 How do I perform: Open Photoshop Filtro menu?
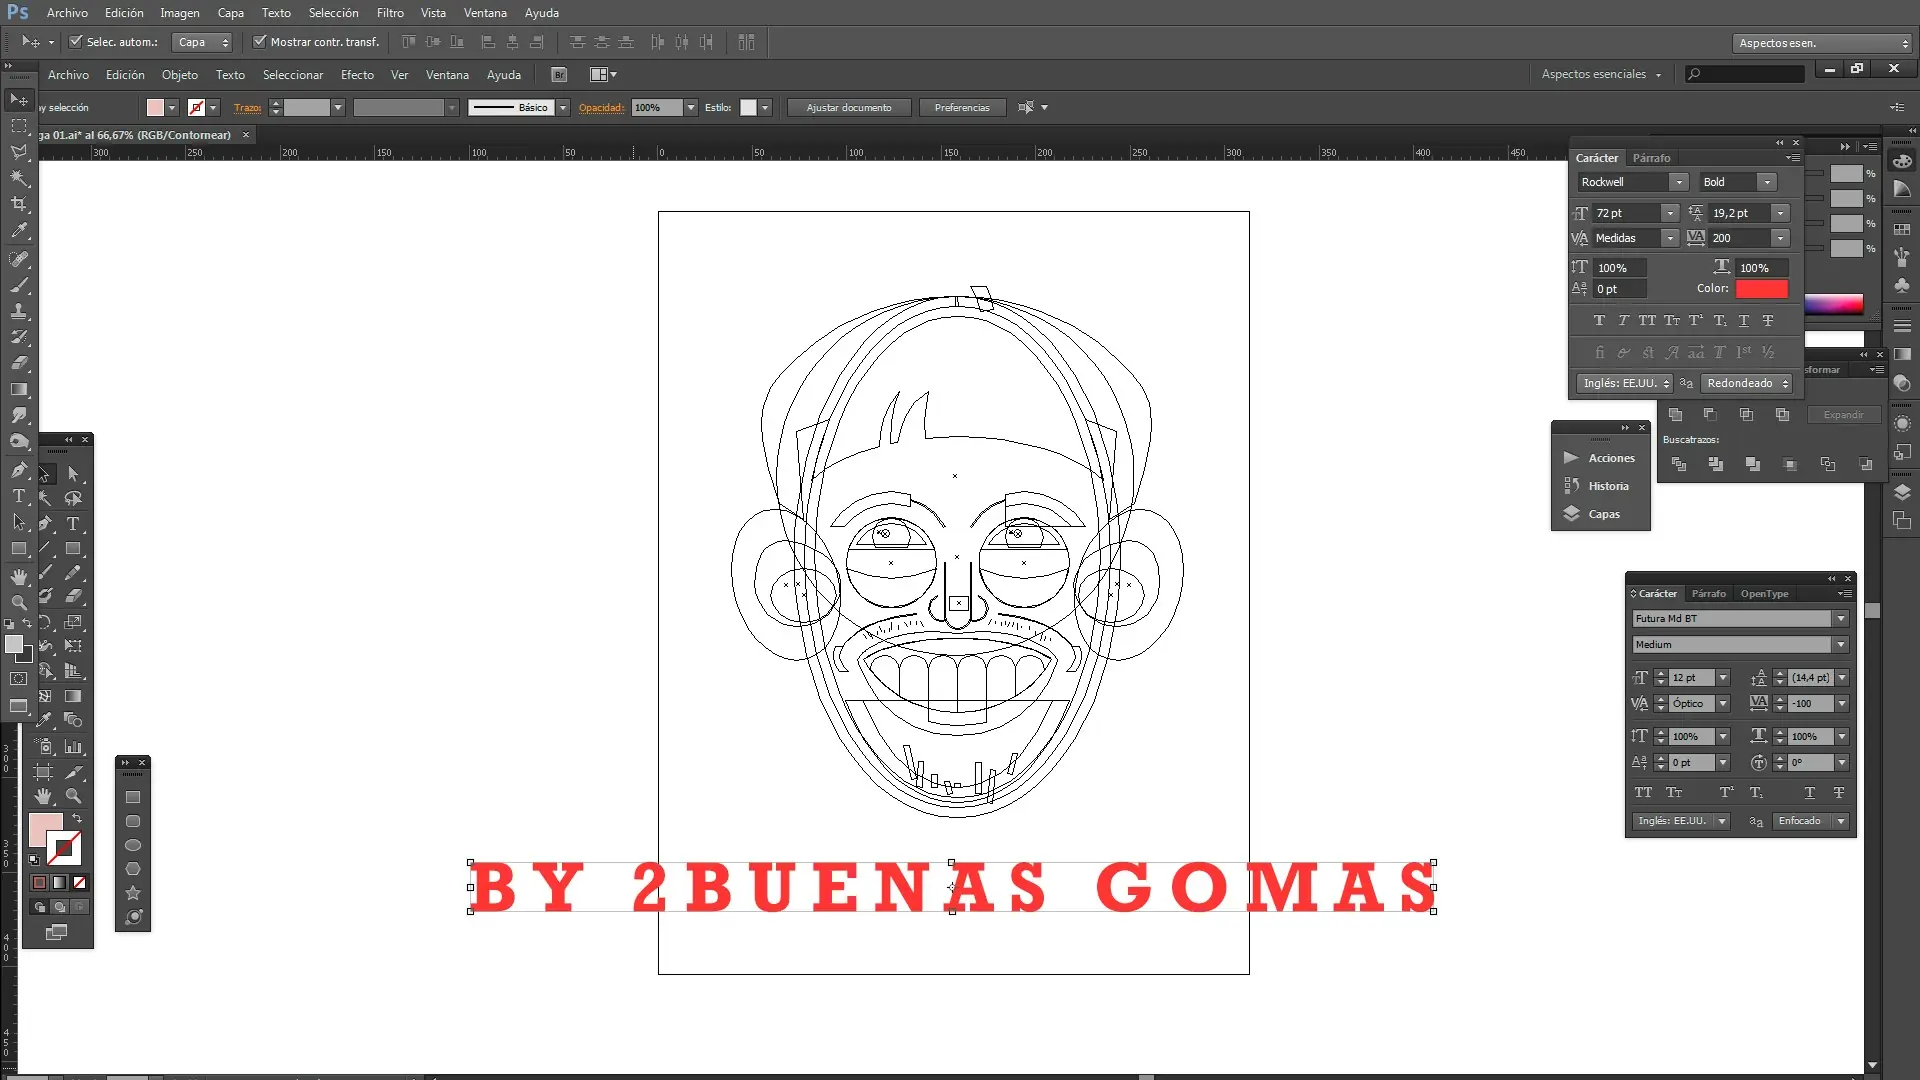(x=390, y=13)
